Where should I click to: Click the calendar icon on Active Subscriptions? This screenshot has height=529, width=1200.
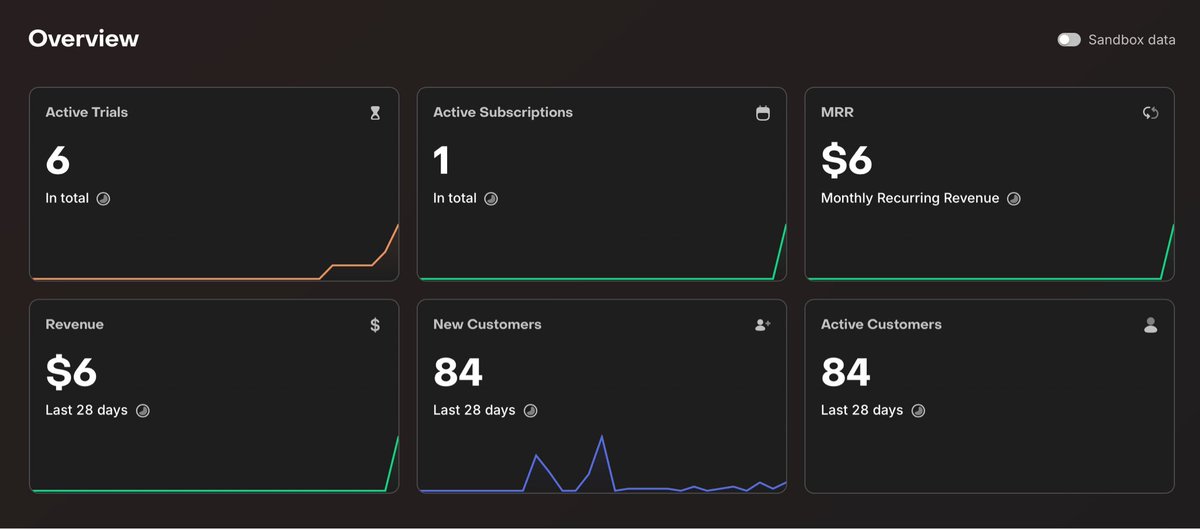(763, 113)
